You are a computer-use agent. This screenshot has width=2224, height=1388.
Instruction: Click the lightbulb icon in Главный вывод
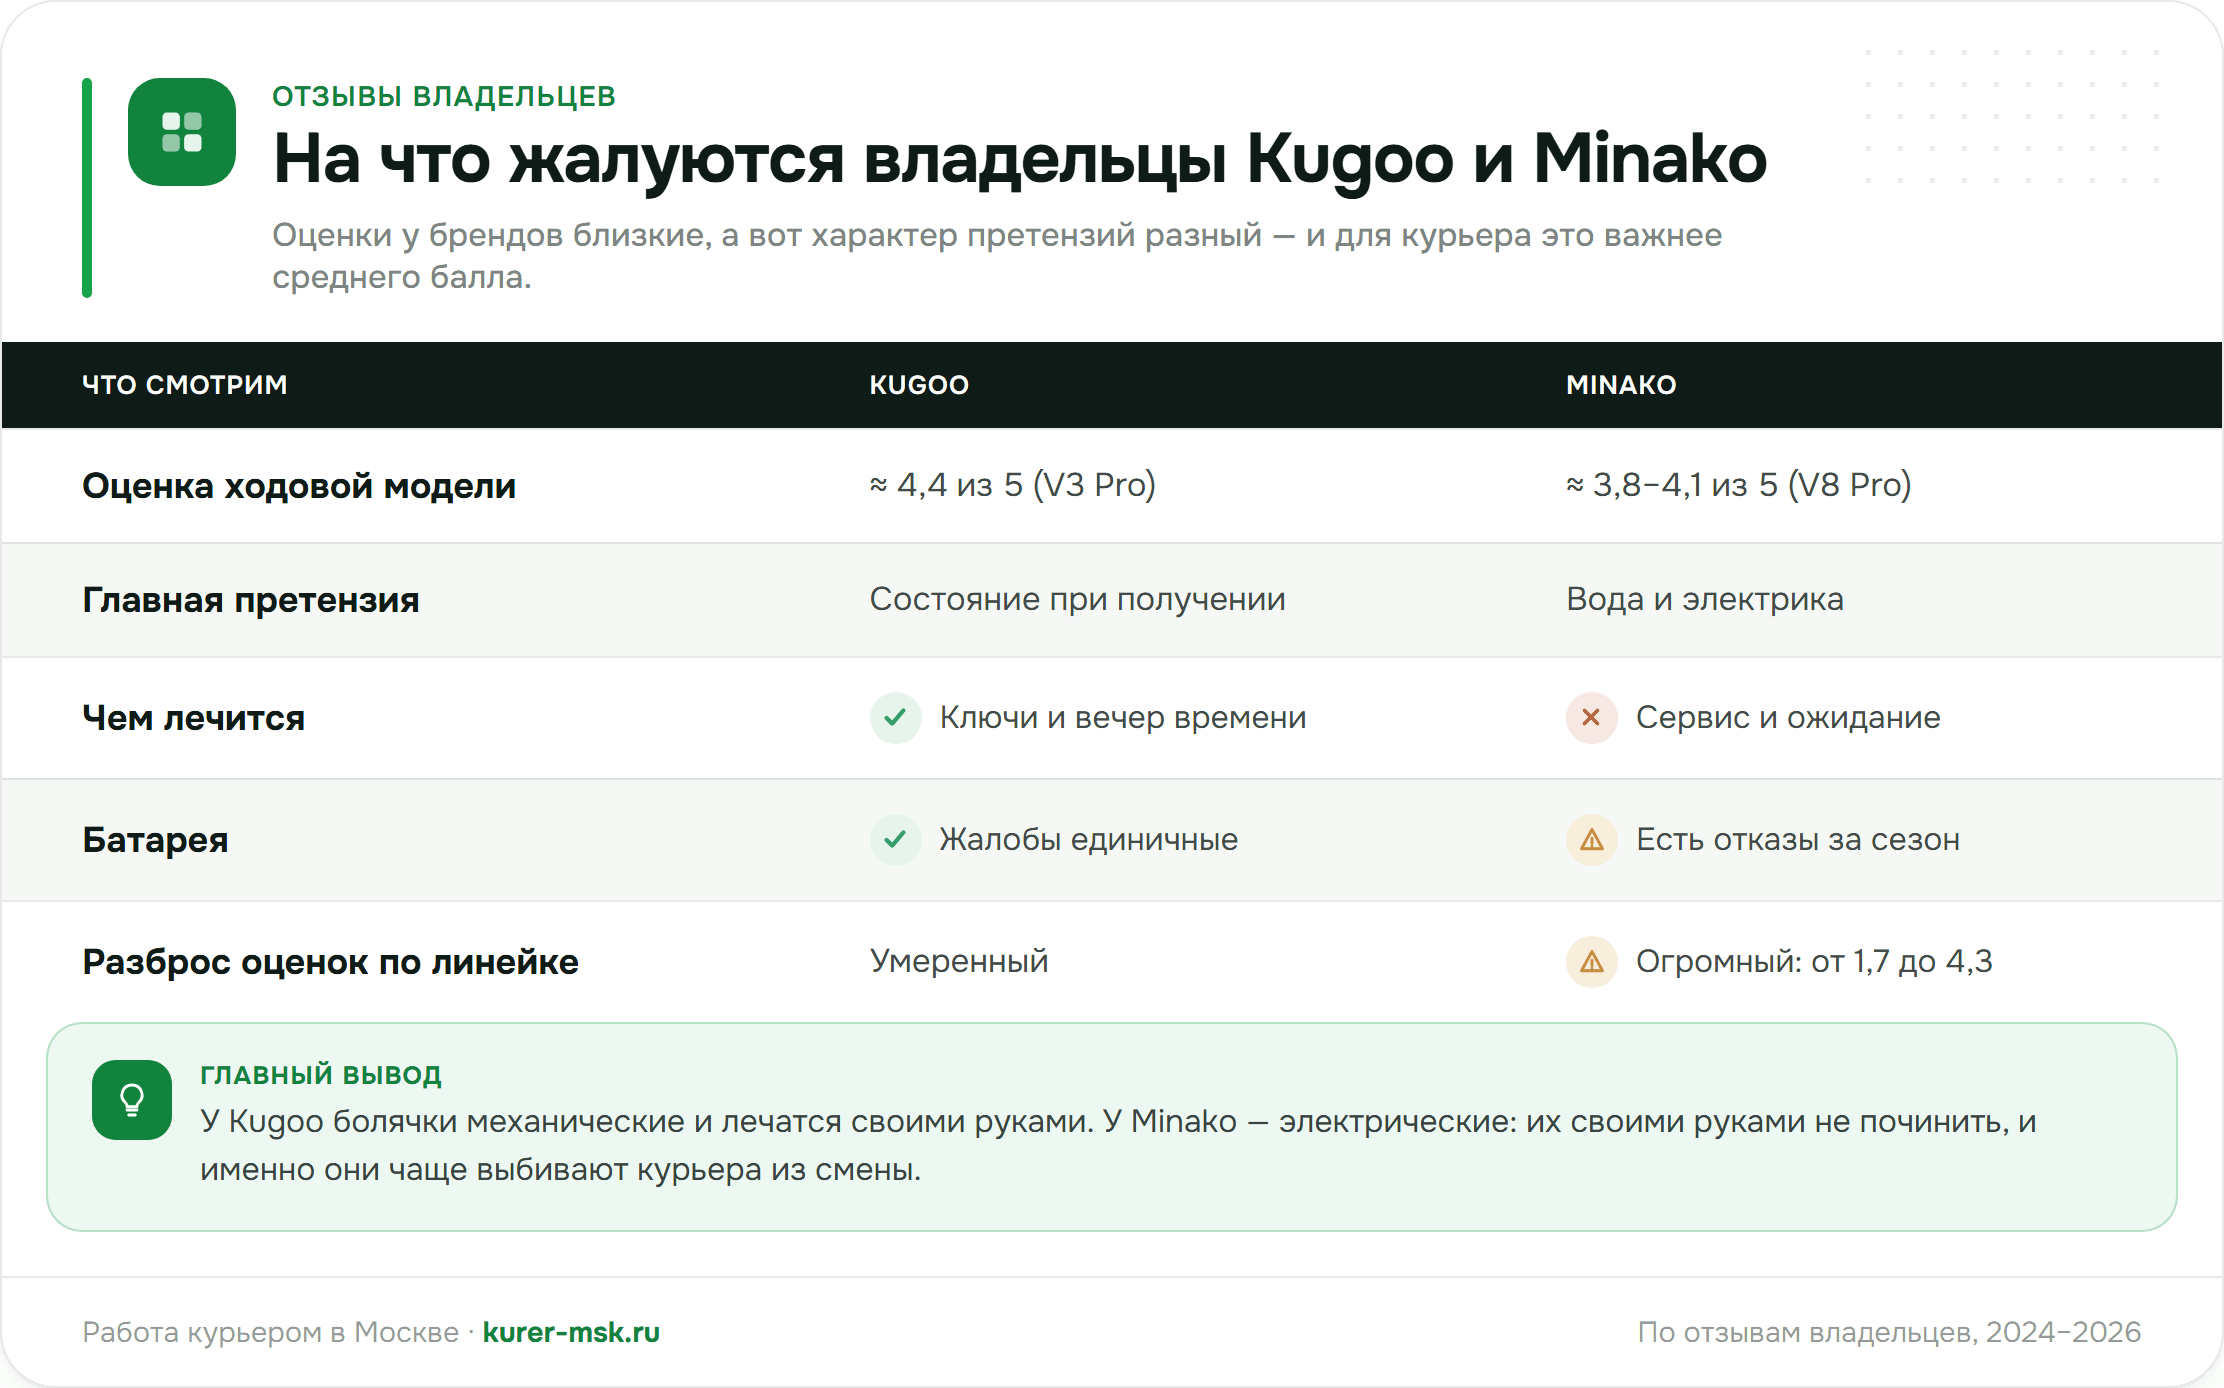coord(132,1100)
